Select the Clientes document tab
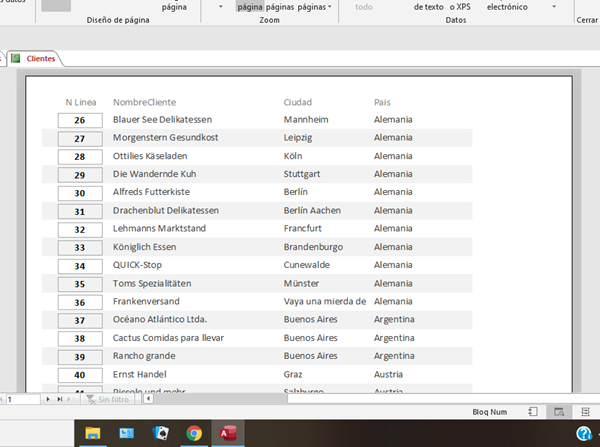The width and height of the screenshot is (600, 447). pyautogui.click(x=34, y=59)
